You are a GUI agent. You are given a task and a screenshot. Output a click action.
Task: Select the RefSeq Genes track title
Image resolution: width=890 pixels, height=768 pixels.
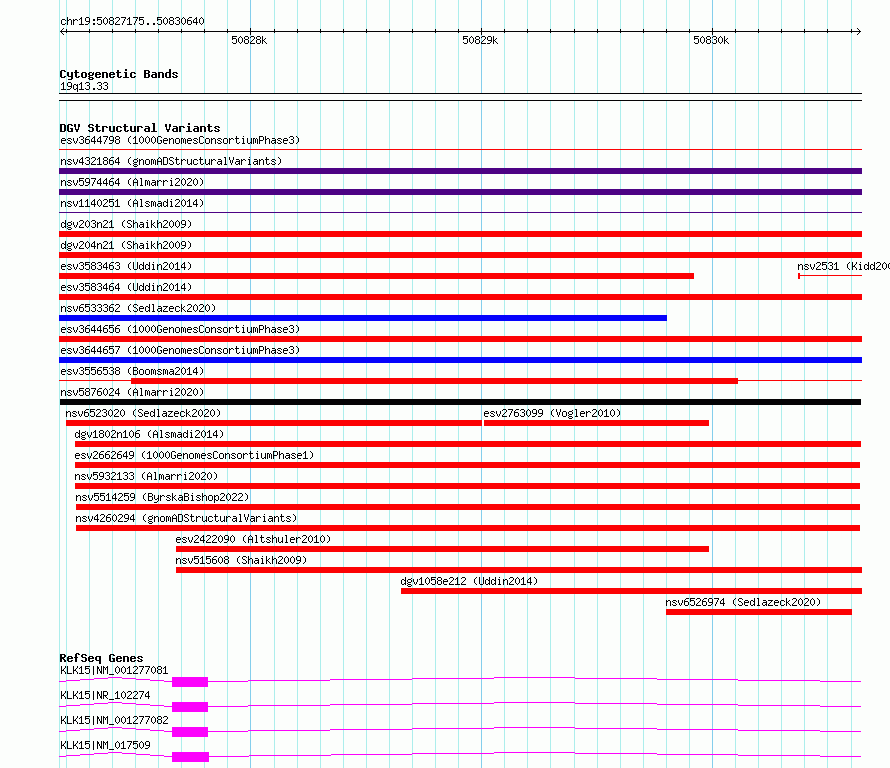(x=101, y=658)
